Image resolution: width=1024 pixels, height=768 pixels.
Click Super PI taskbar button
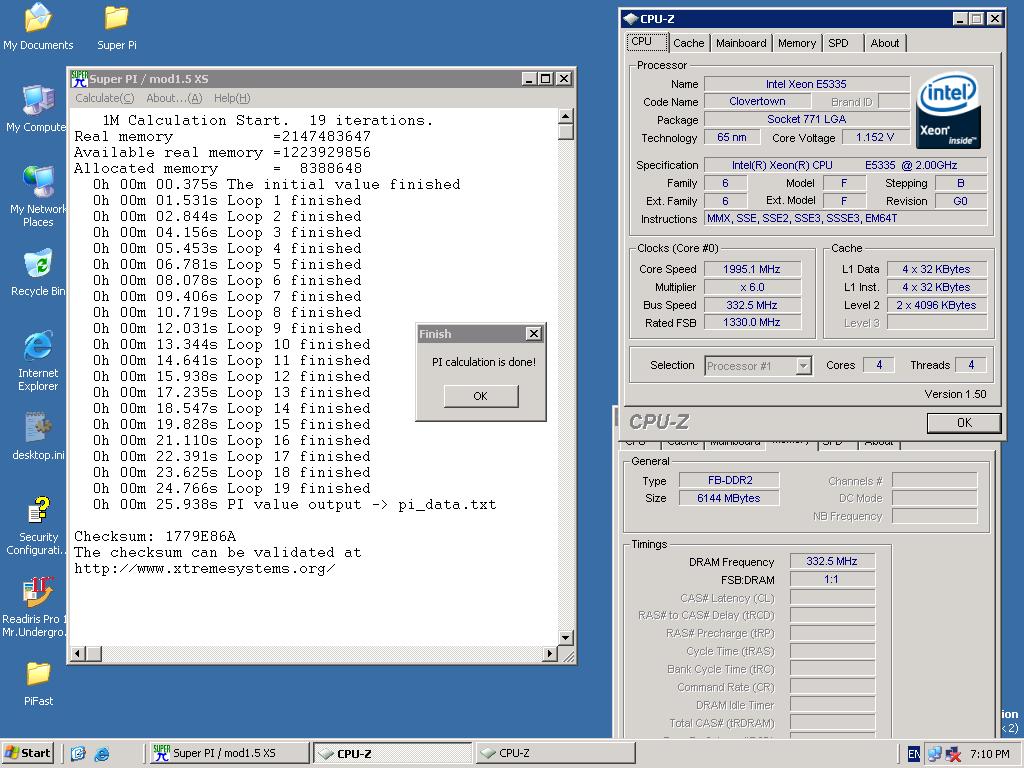click(229, 753)
